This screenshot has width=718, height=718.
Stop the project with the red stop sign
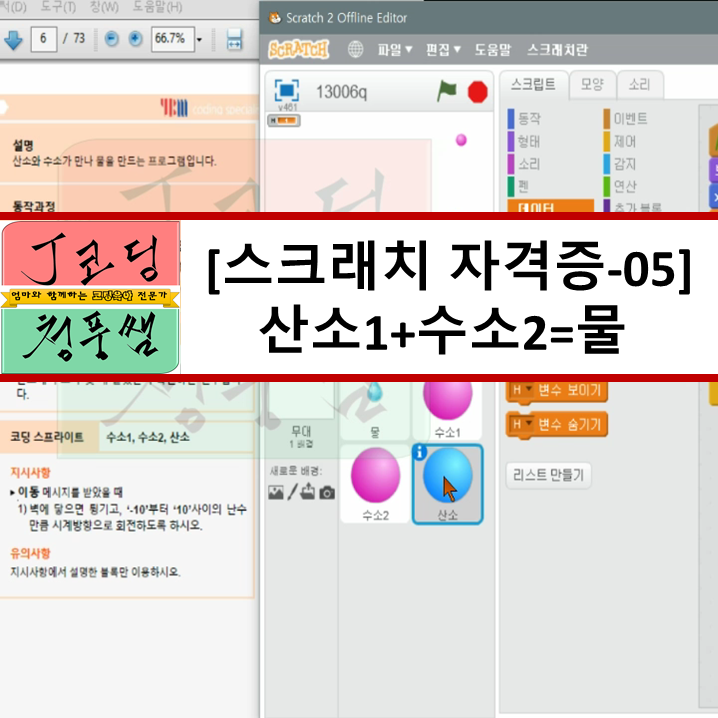(x=478, y=92)
